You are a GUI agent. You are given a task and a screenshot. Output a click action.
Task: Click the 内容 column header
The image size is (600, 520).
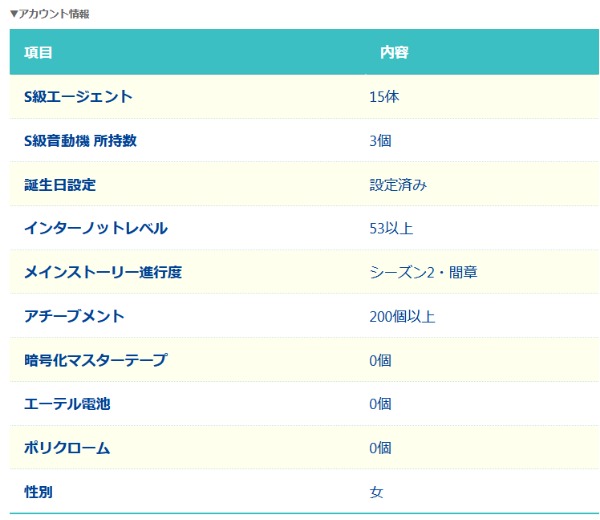pos(393,52)
